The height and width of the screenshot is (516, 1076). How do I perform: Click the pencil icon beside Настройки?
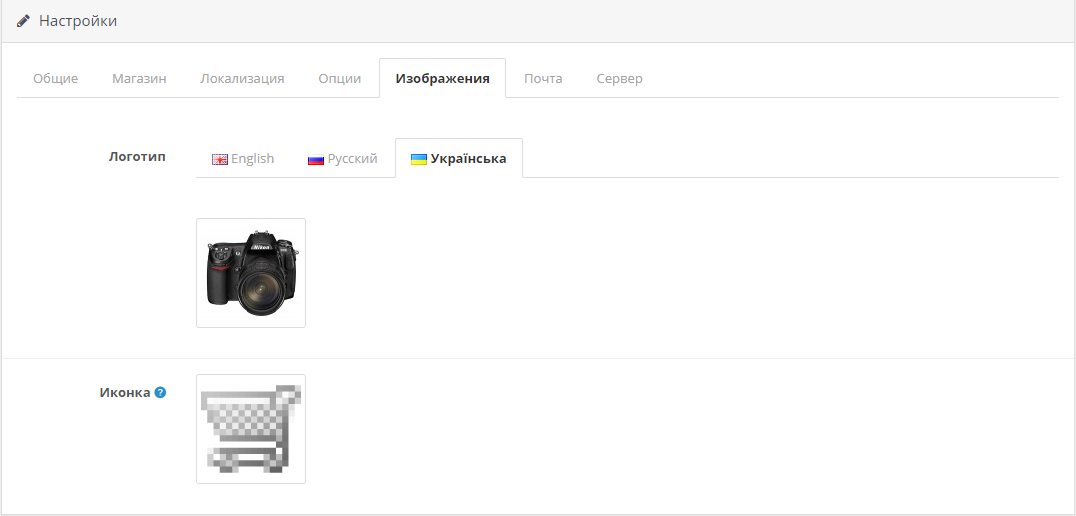(x=23, y=21)
